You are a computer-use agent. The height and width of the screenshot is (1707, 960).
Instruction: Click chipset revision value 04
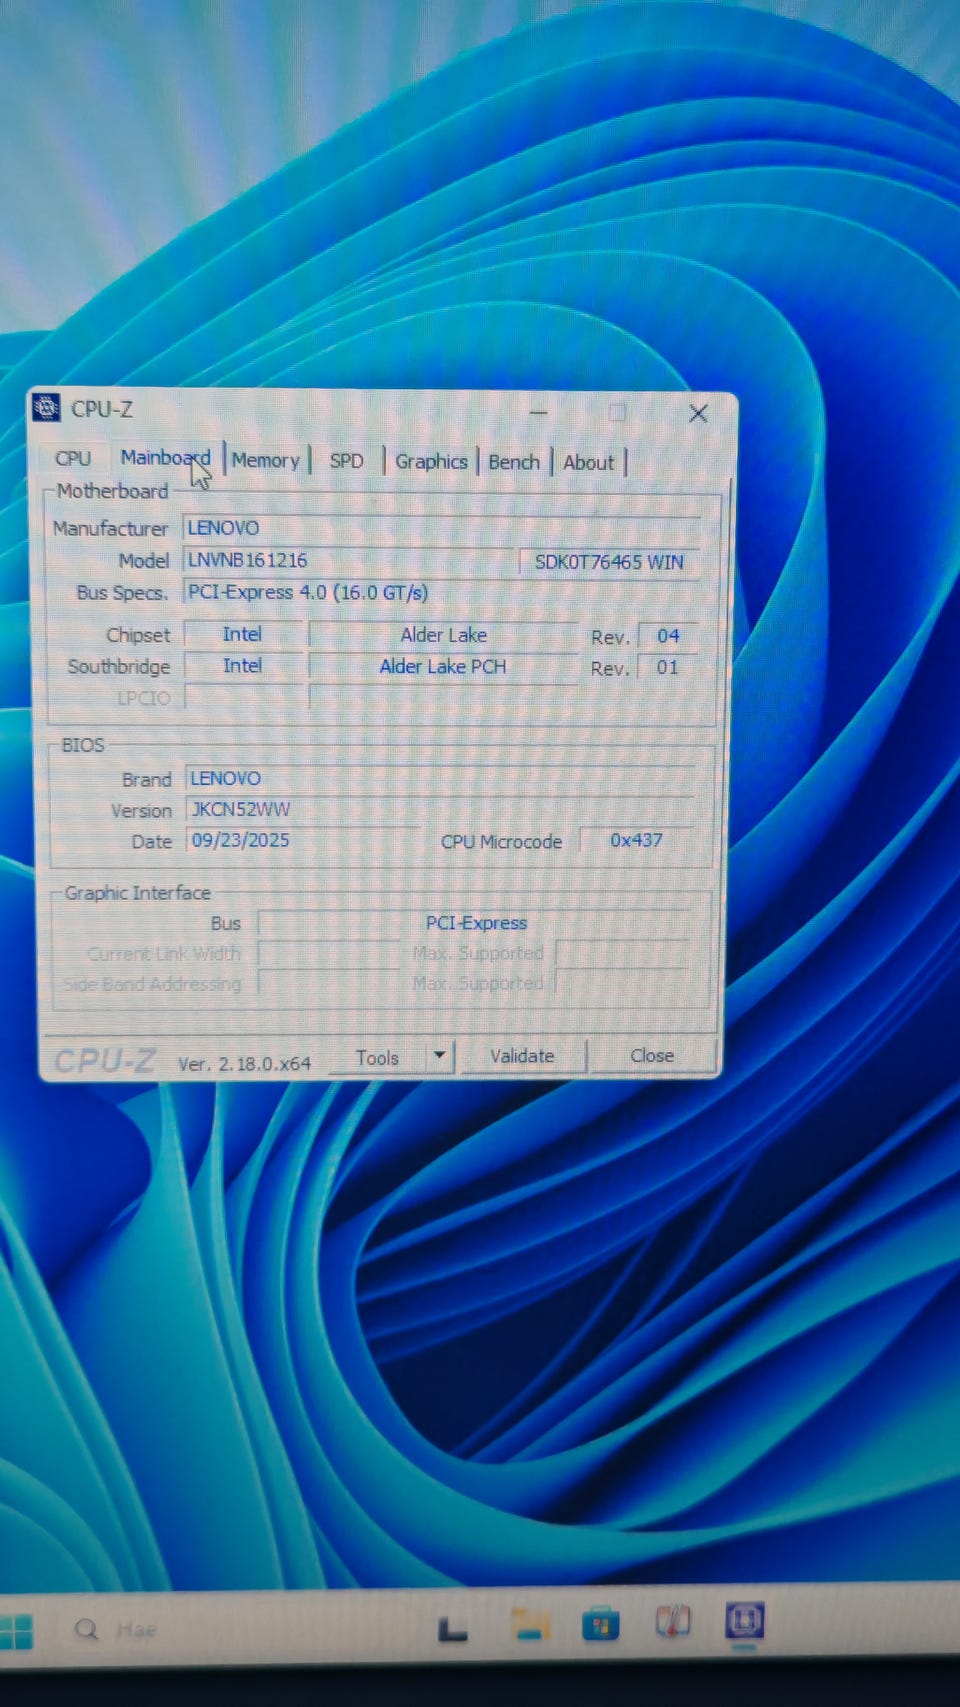tap(668, 636)
